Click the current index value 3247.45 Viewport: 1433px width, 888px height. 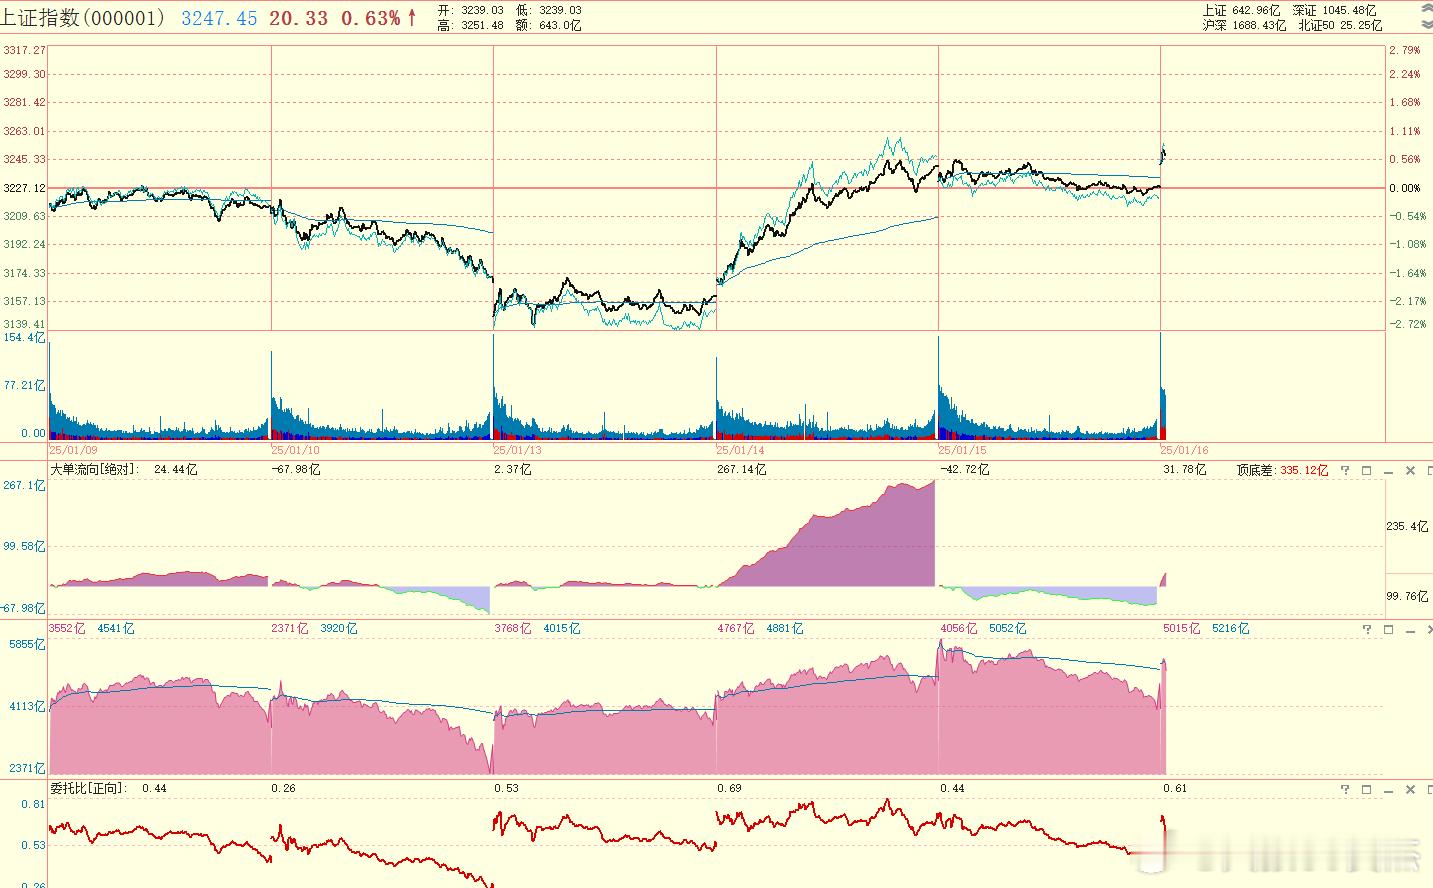(x=219, y=18)
